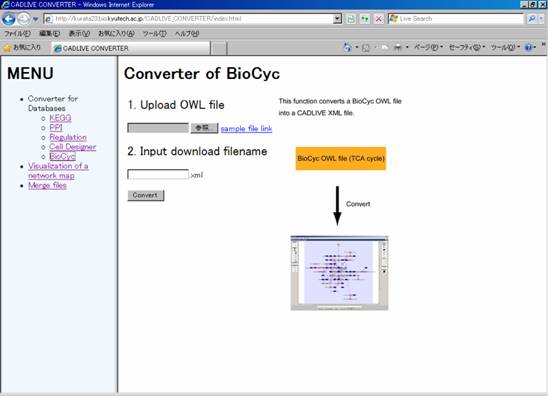Click the Favorites star button
Viewport: 548px width, 396px height.
[x=22, y=48]
